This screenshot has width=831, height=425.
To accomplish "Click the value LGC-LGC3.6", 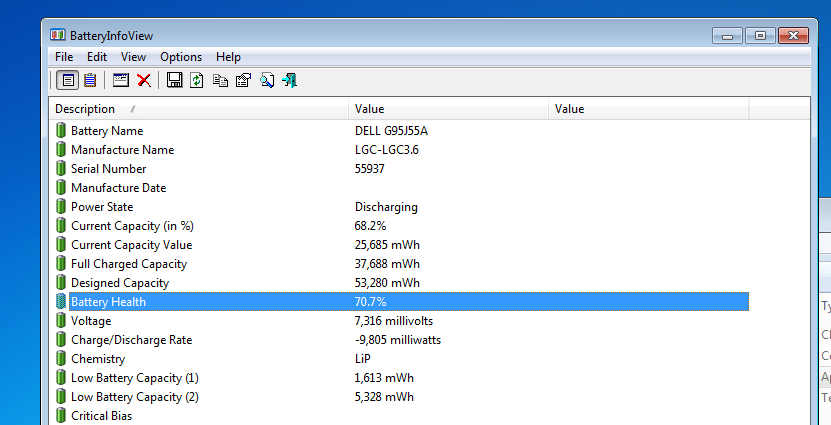I will pyautogui.click(x=387, y=150).
